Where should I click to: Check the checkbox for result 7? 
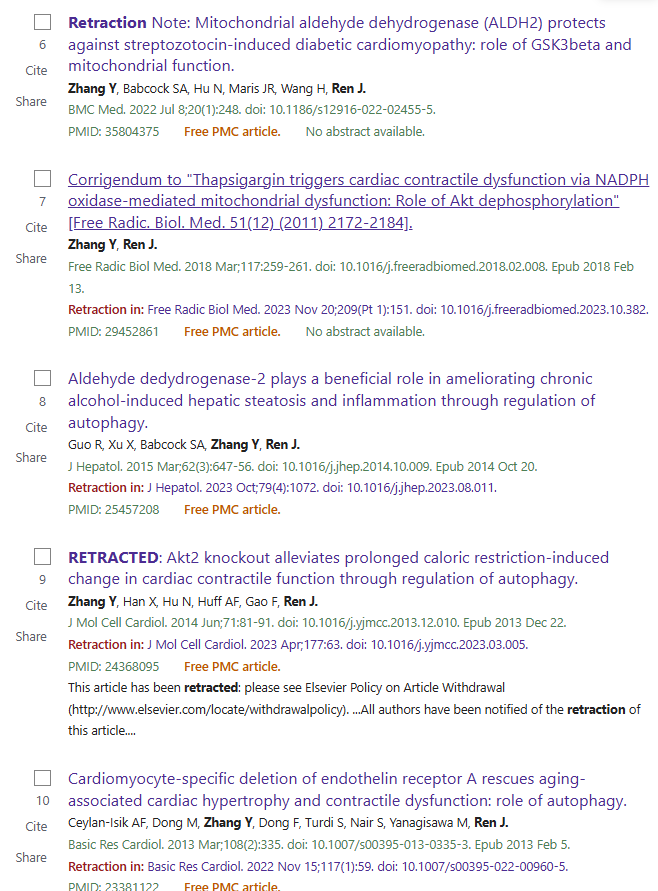click(42, 178)
